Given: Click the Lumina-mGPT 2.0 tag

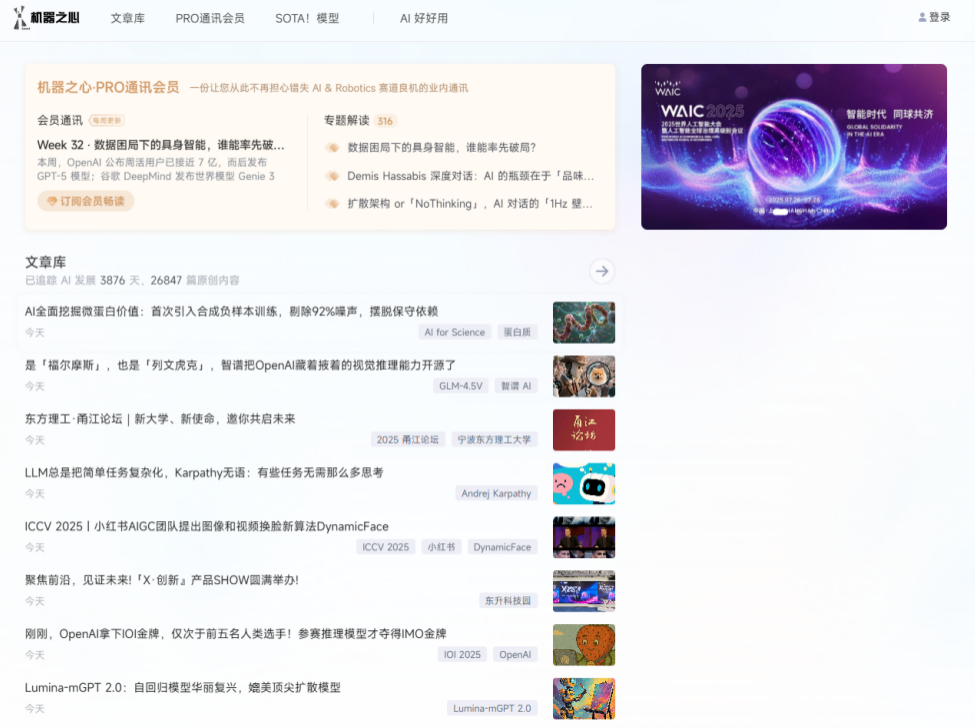Looking at the screenshot, I should pos(492,708).
